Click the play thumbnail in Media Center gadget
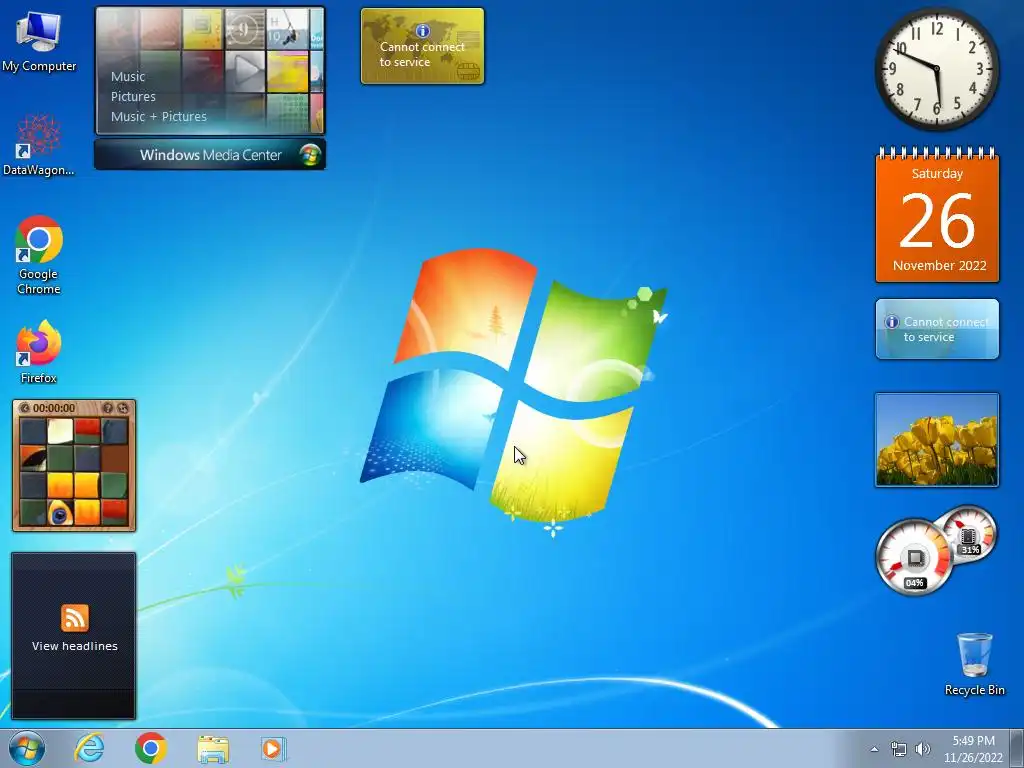 (246, 71)
